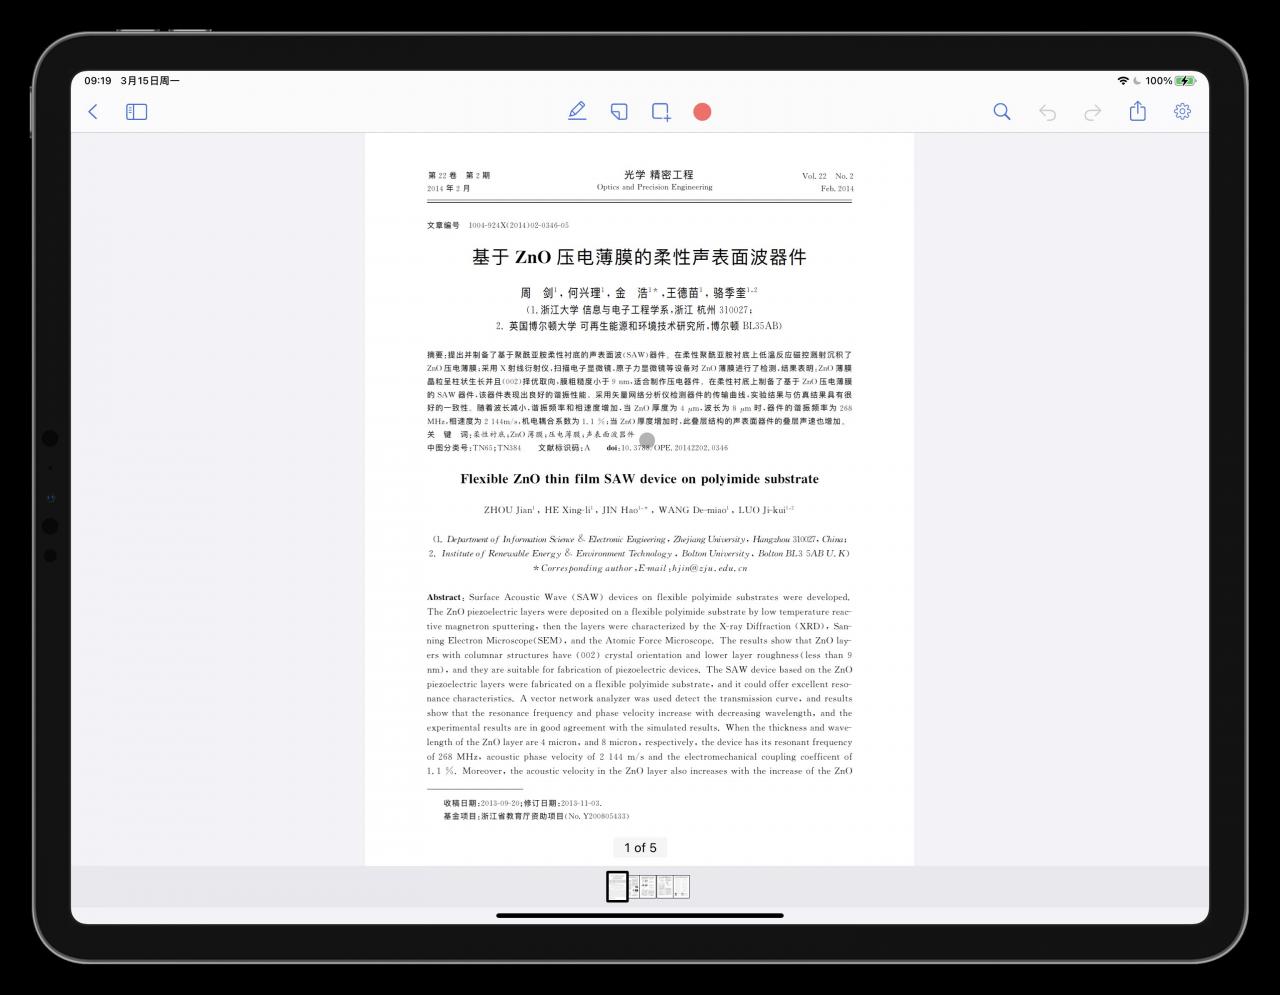Open the search magnifier
Screen dimensions: 1280x995
pos(1001,112)
